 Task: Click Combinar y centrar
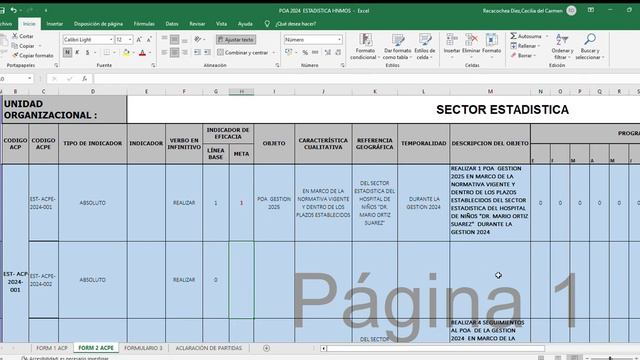(x=243, y=53)
